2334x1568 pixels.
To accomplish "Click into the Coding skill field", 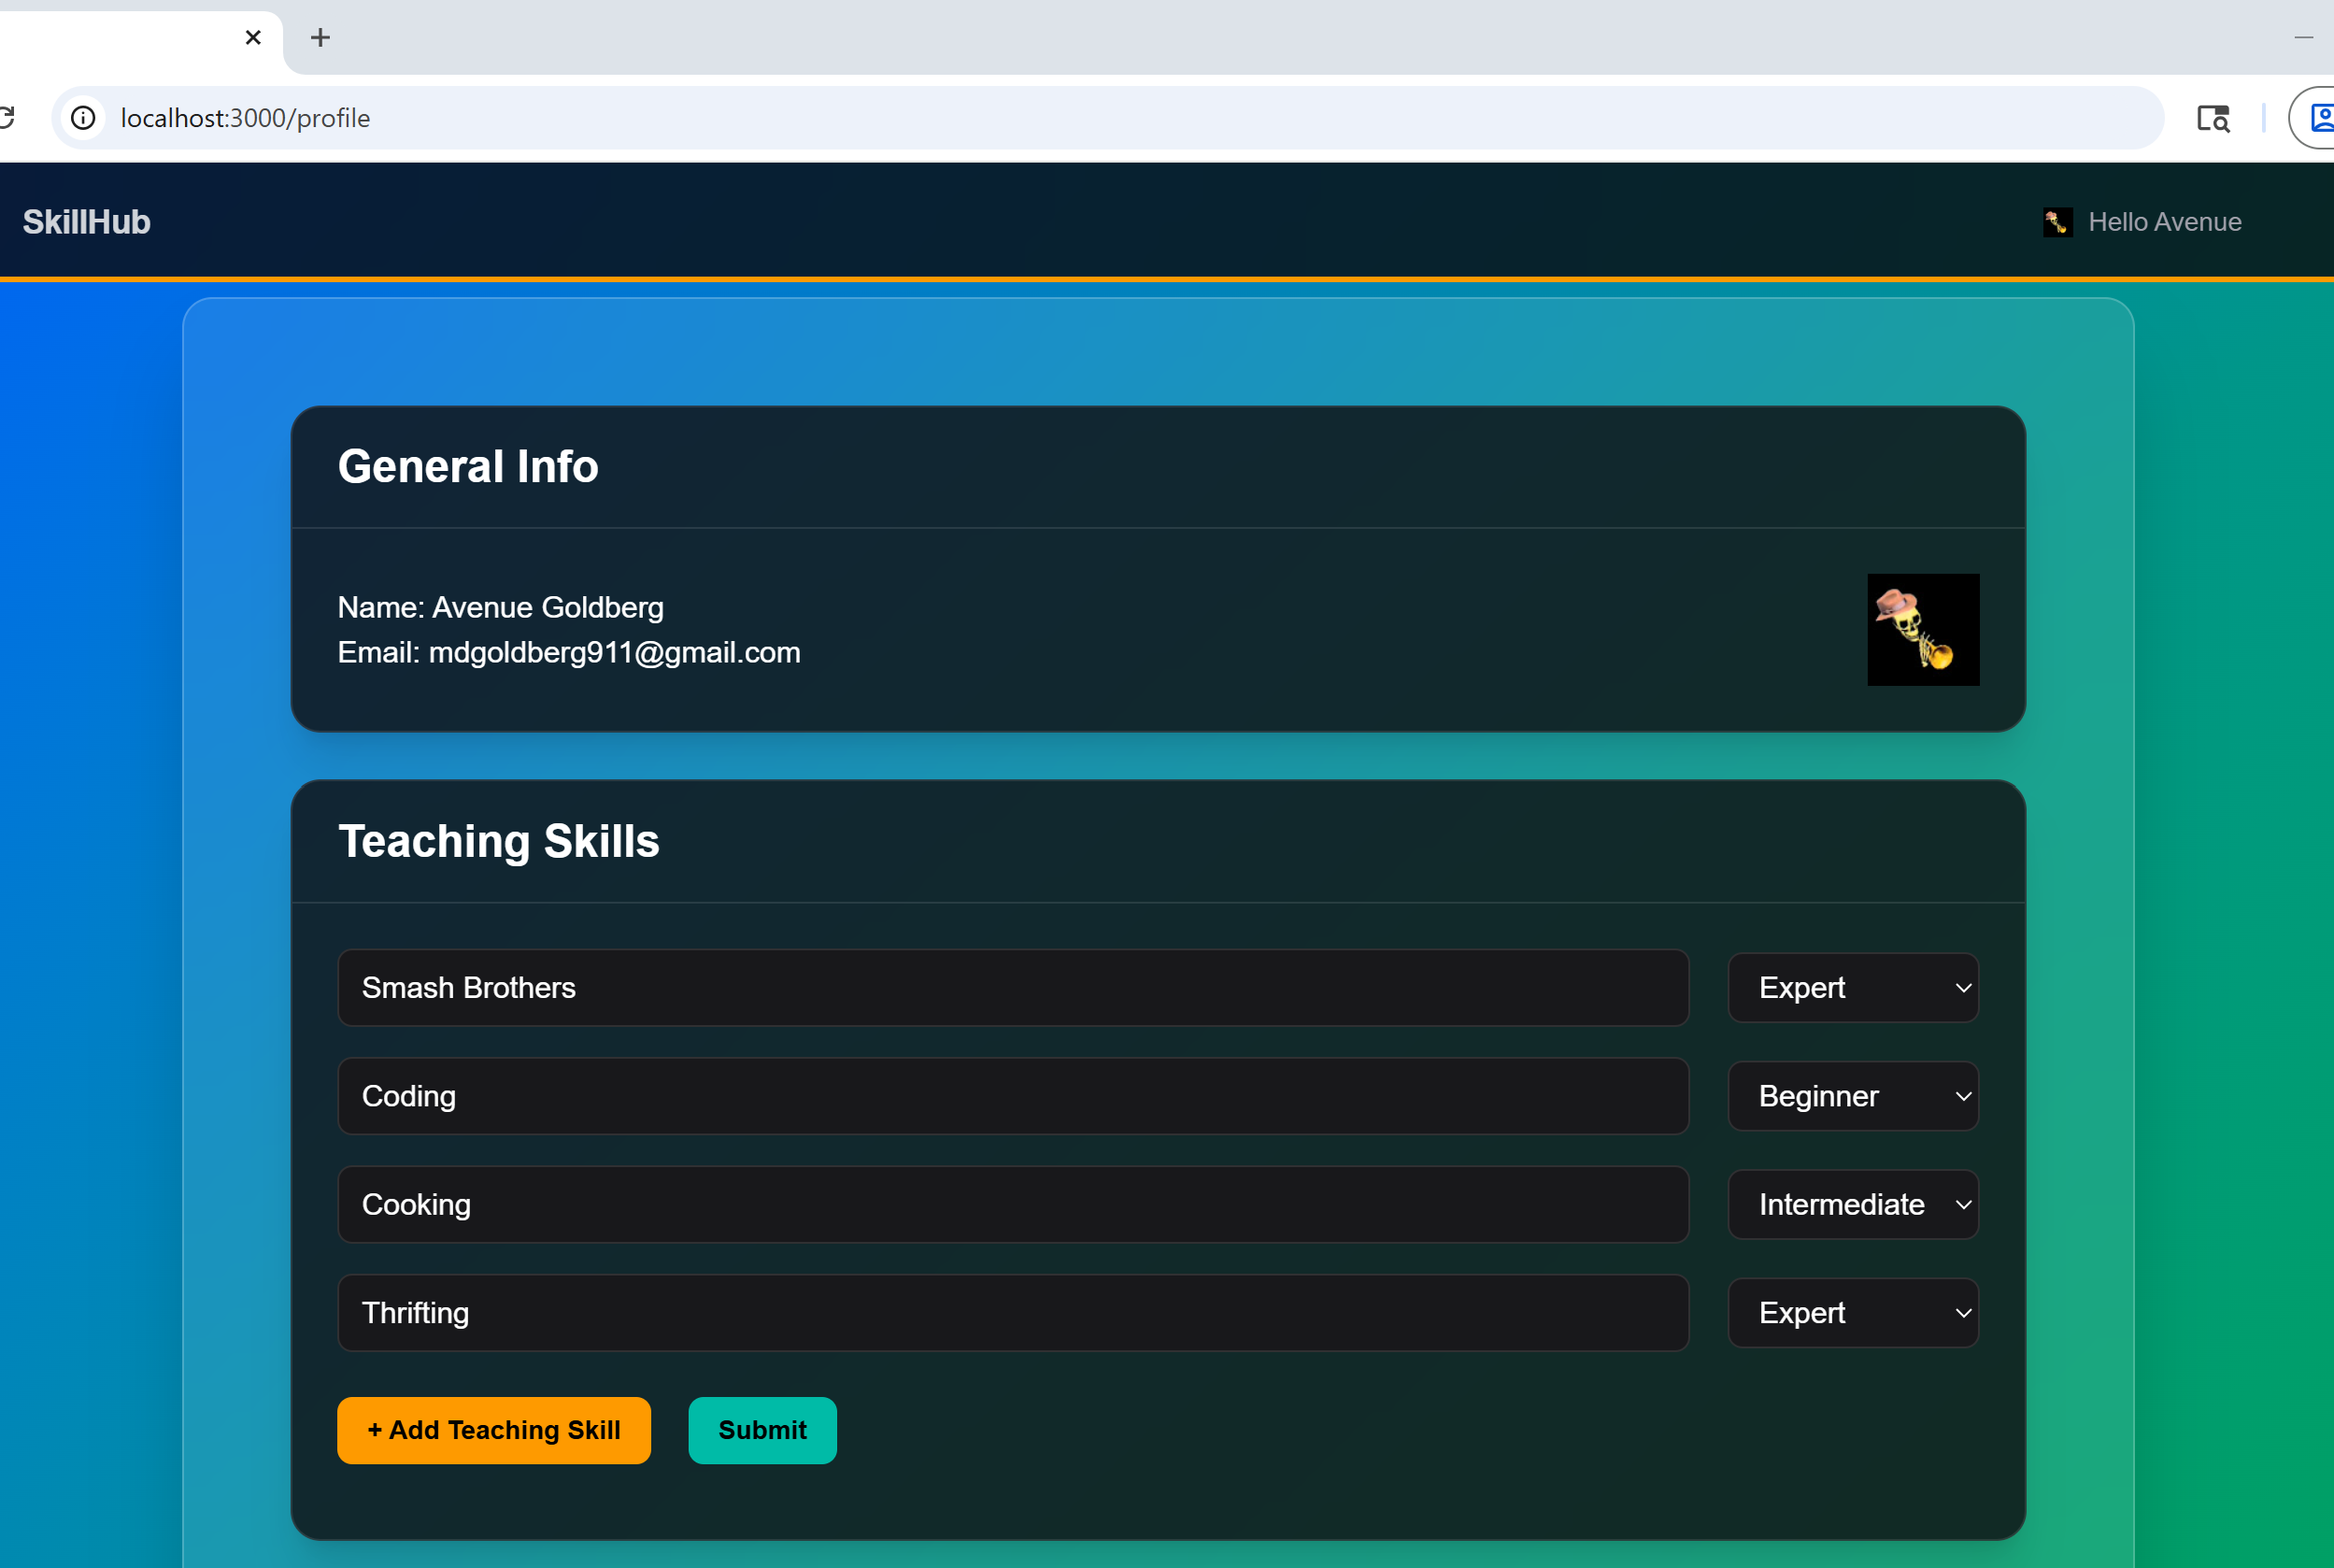I will pyautogui.click(x=1012, y=1096).
